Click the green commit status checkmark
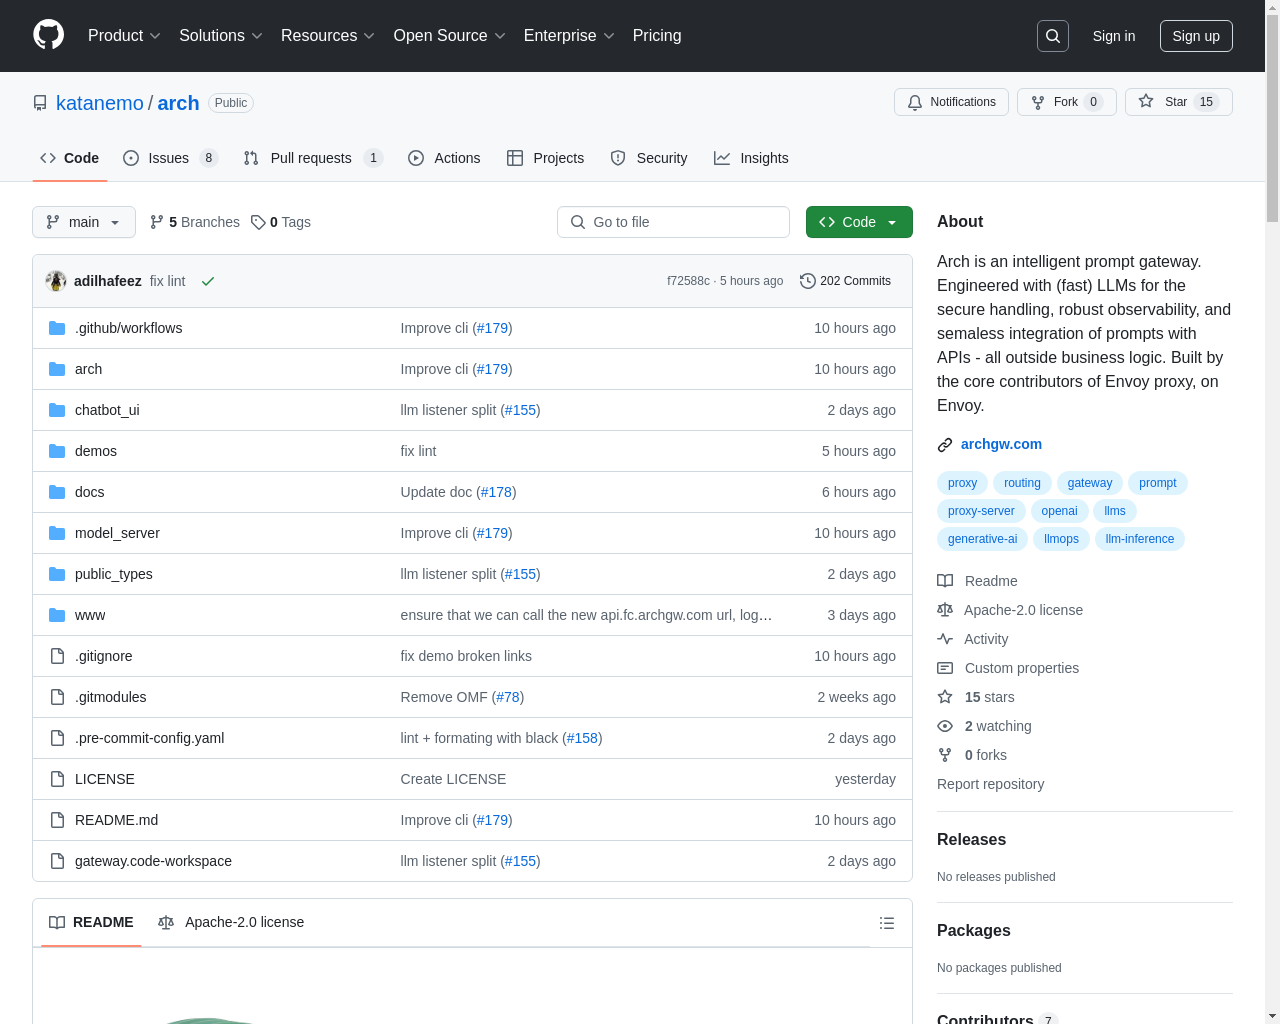1280x1024 pixels. pyautogui.click(x=208, y=281)
